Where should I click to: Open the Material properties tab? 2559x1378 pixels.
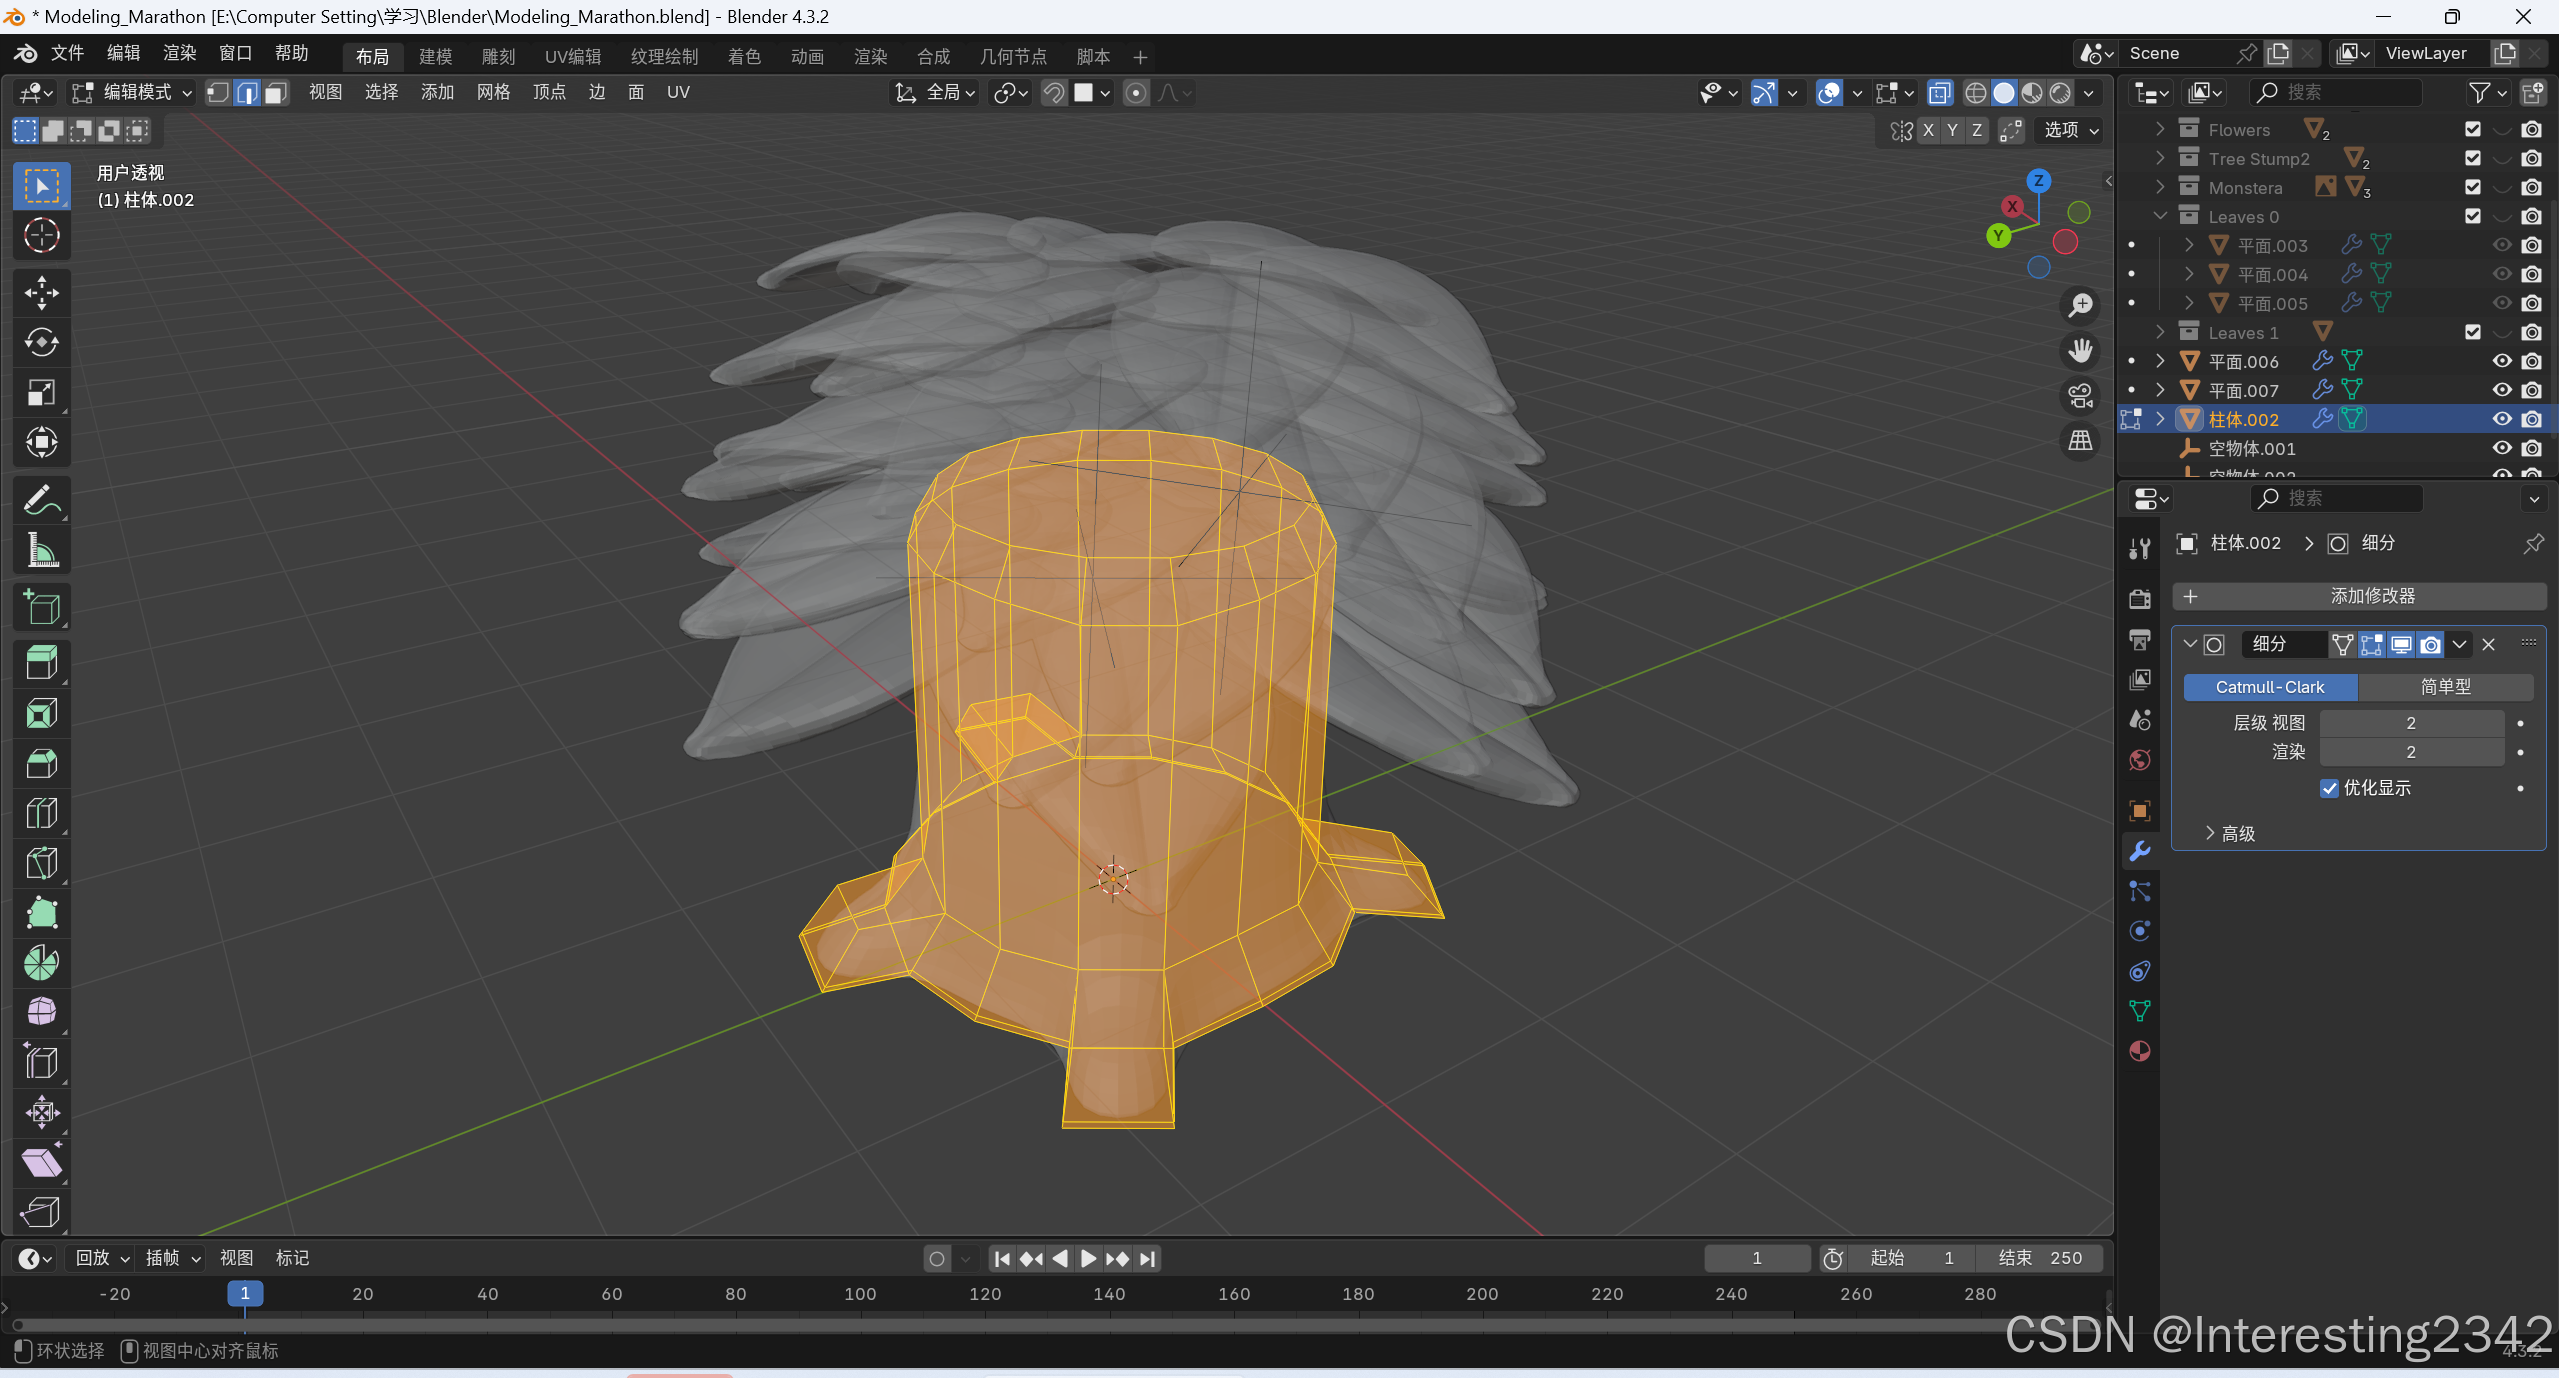point(2139,1051)
